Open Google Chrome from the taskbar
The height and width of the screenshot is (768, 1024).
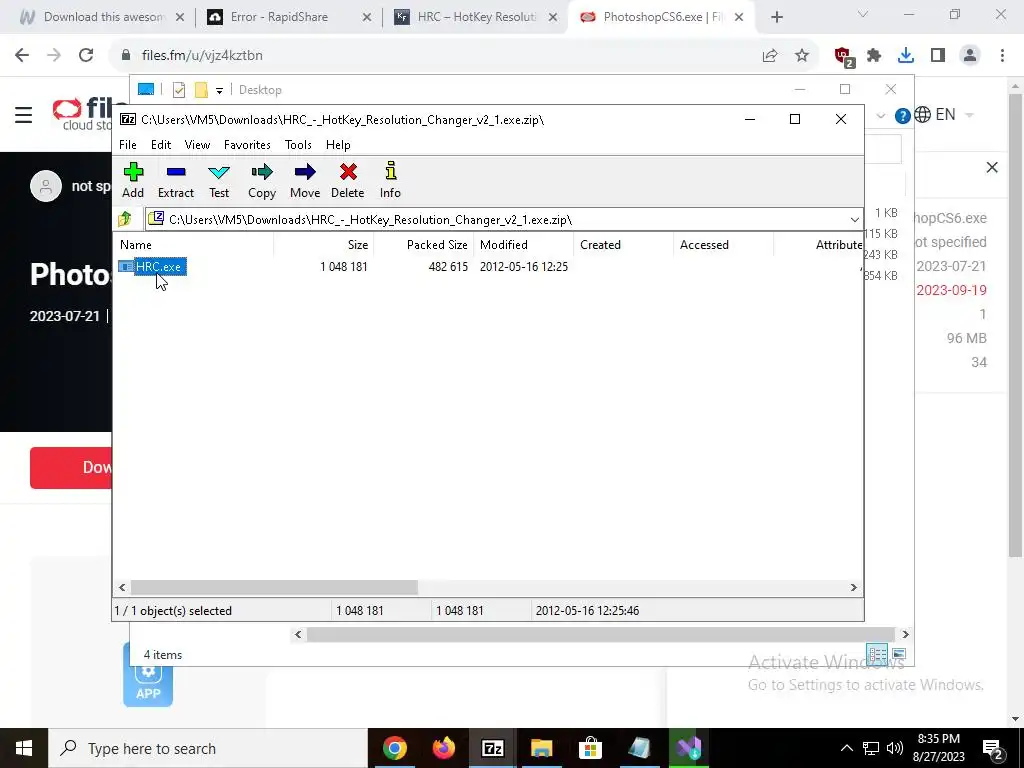click(x=395, y=748)
